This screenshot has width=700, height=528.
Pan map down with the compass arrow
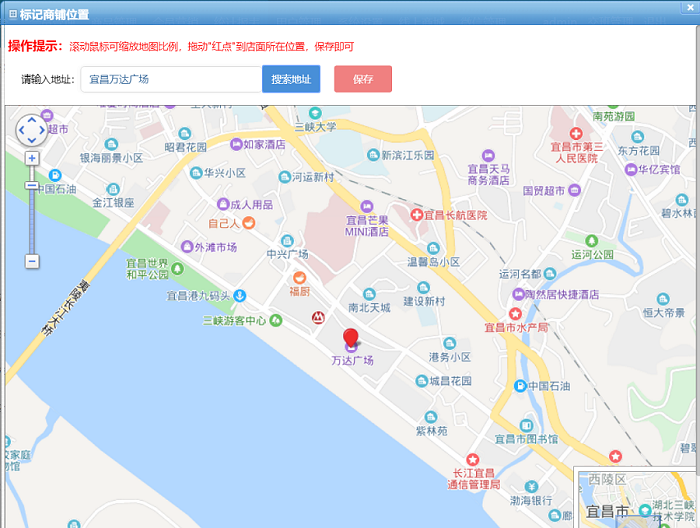point(32,140)
